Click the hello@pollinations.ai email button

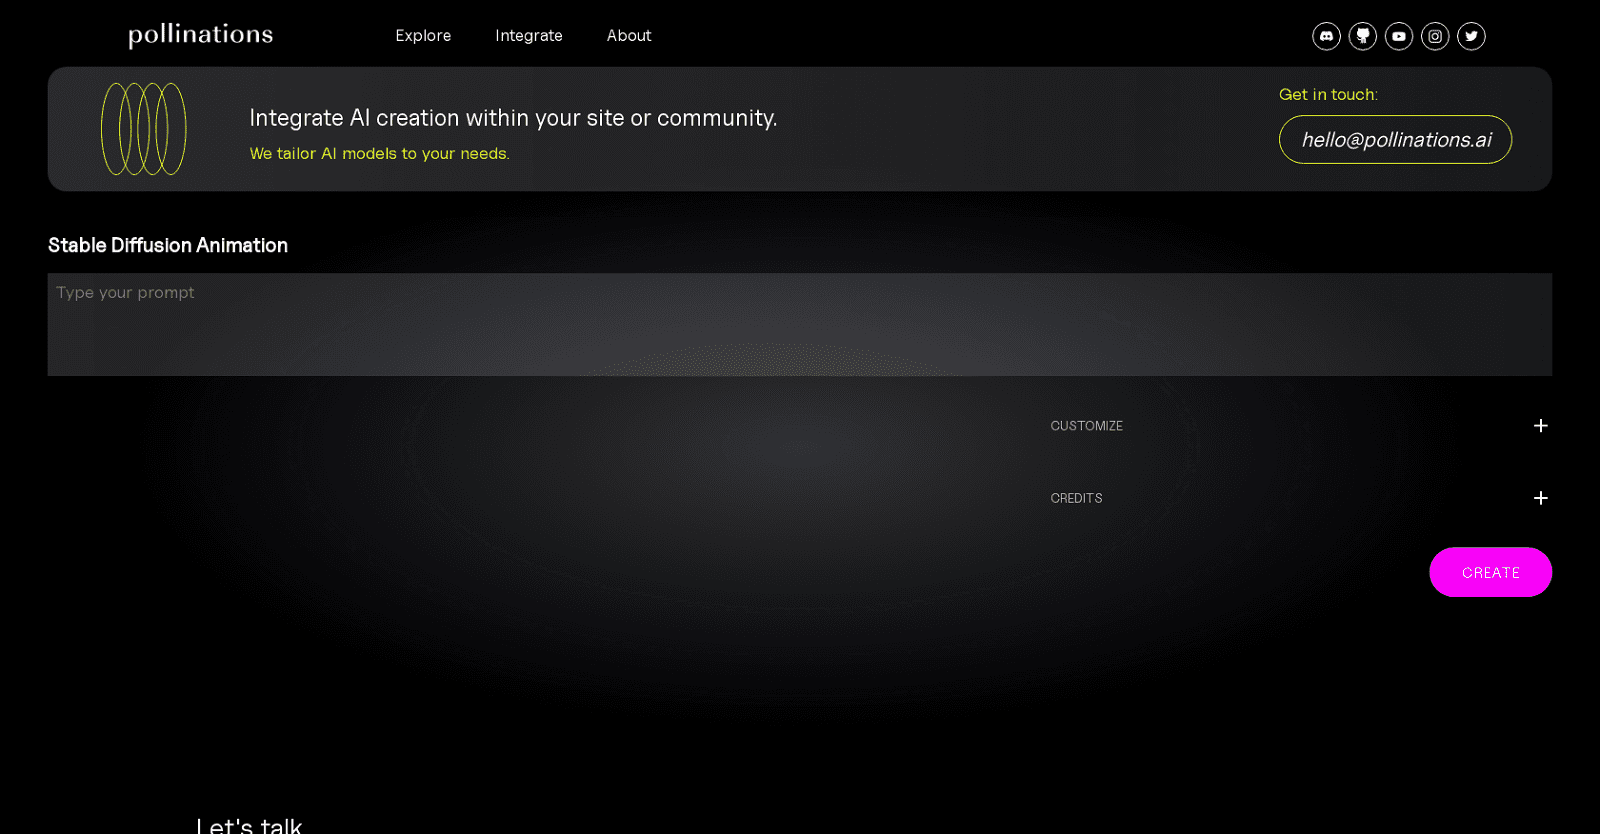click(x=1395, y=140)
